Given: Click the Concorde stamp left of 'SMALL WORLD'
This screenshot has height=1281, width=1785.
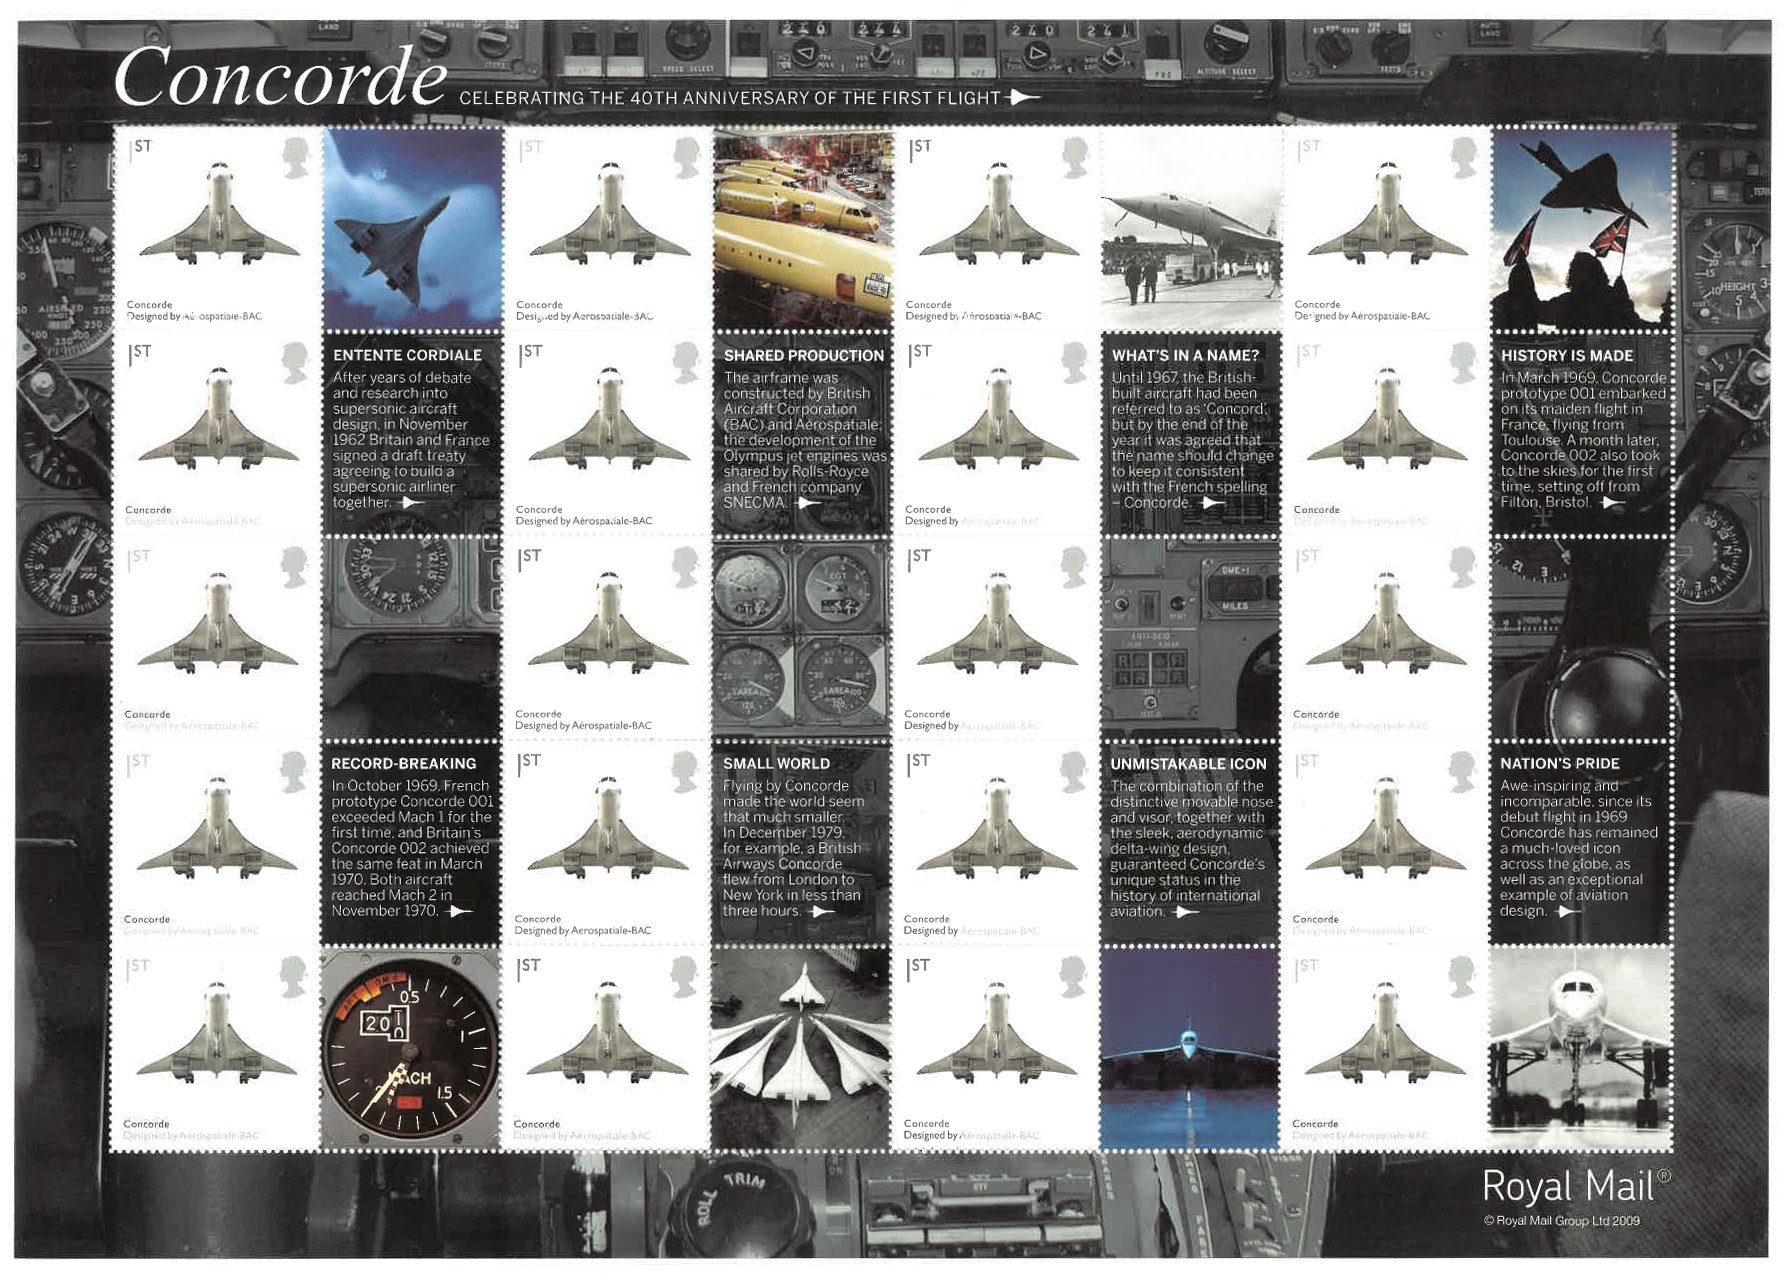Looking at the screenshot, I should tap(606, 844).
